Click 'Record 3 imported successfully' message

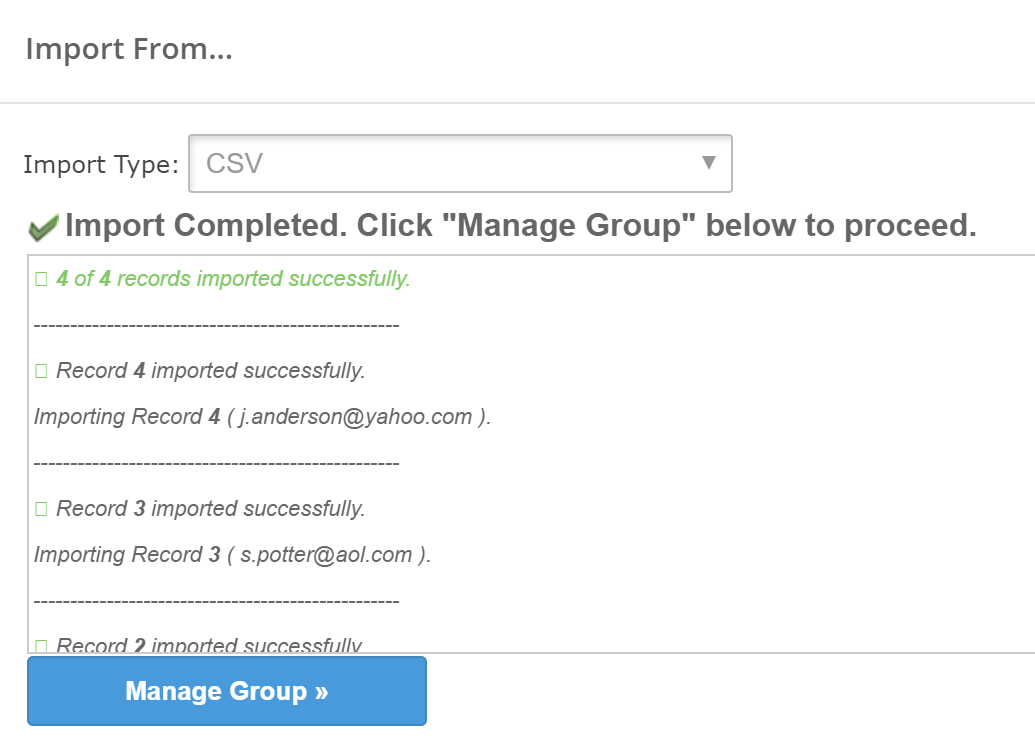210,509
